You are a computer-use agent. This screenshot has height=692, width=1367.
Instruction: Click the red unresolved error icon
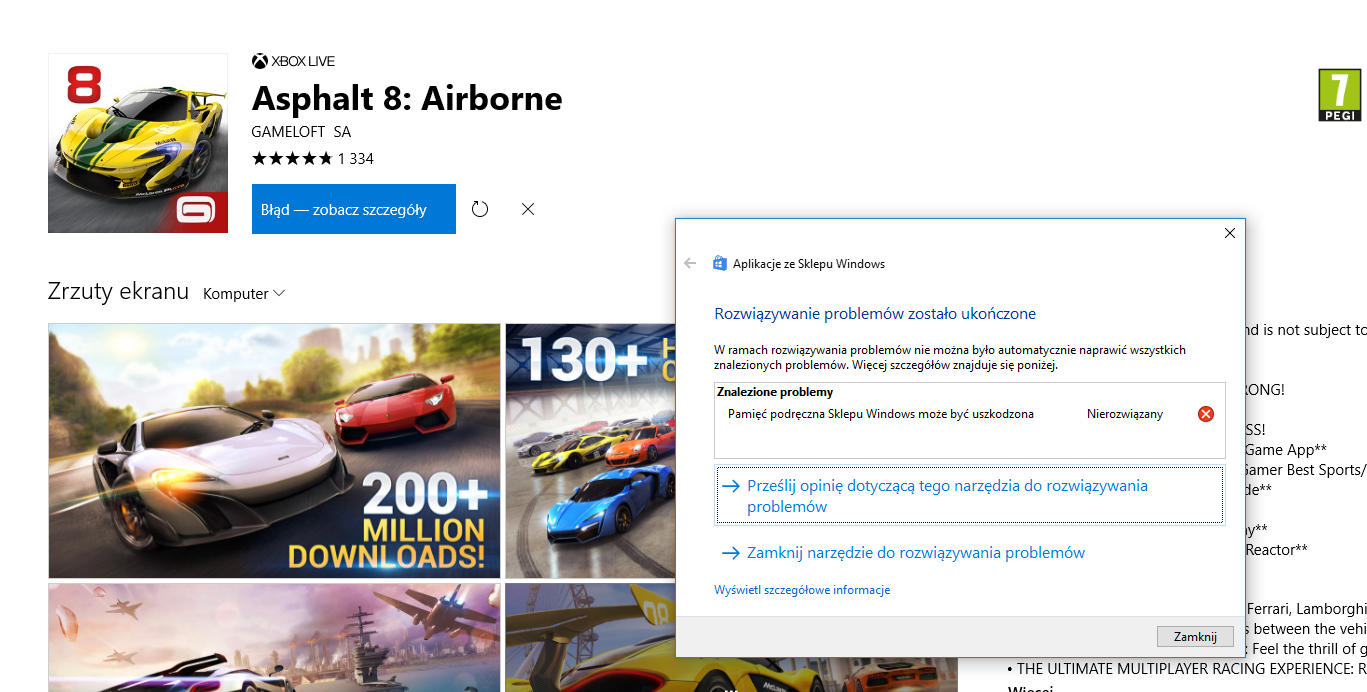(1206, 414)
